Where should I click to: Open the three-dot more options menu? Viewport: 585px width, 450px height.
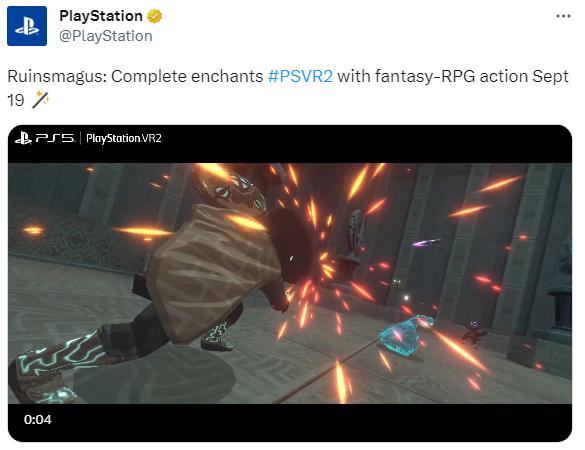click(x=563, y=16)
